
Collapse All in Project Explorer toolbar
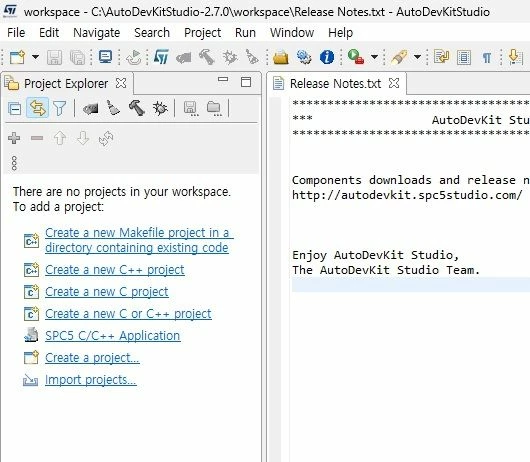[15, 108]
